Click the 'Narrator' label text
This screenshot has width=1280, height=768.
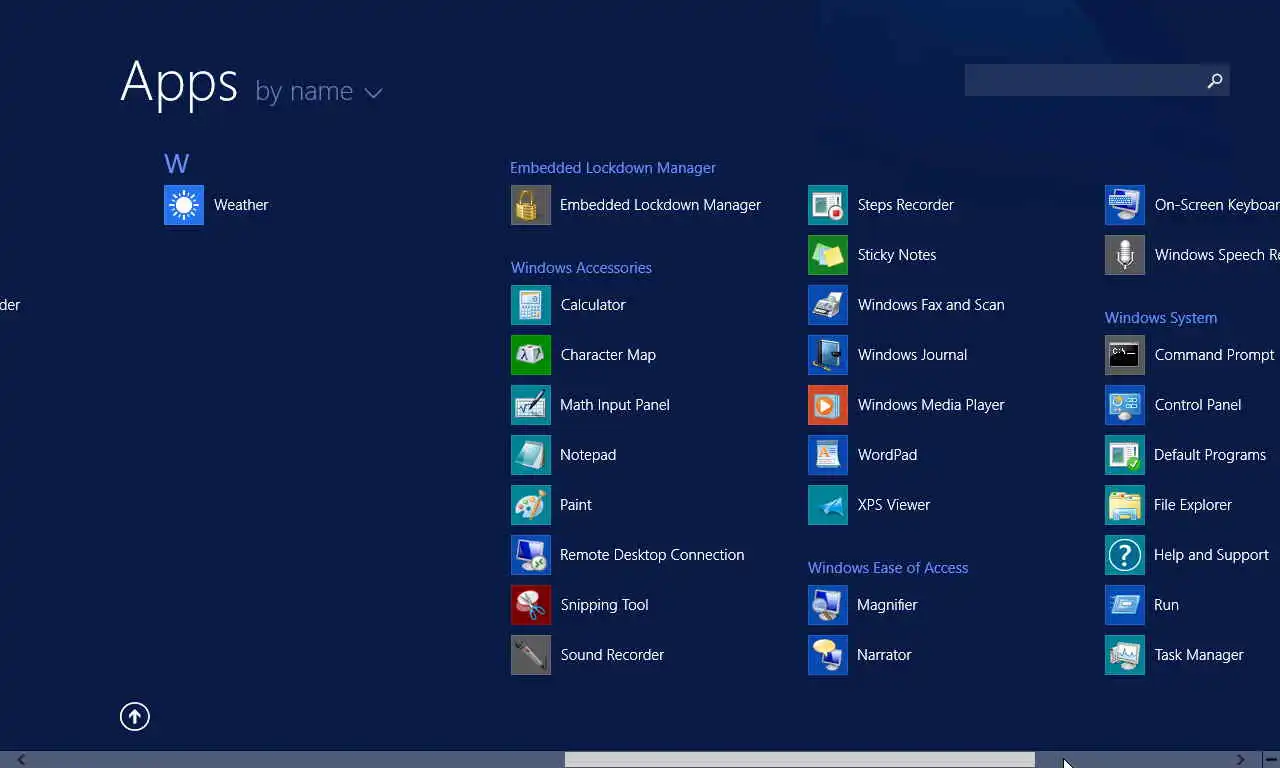[x=884, y=655]
